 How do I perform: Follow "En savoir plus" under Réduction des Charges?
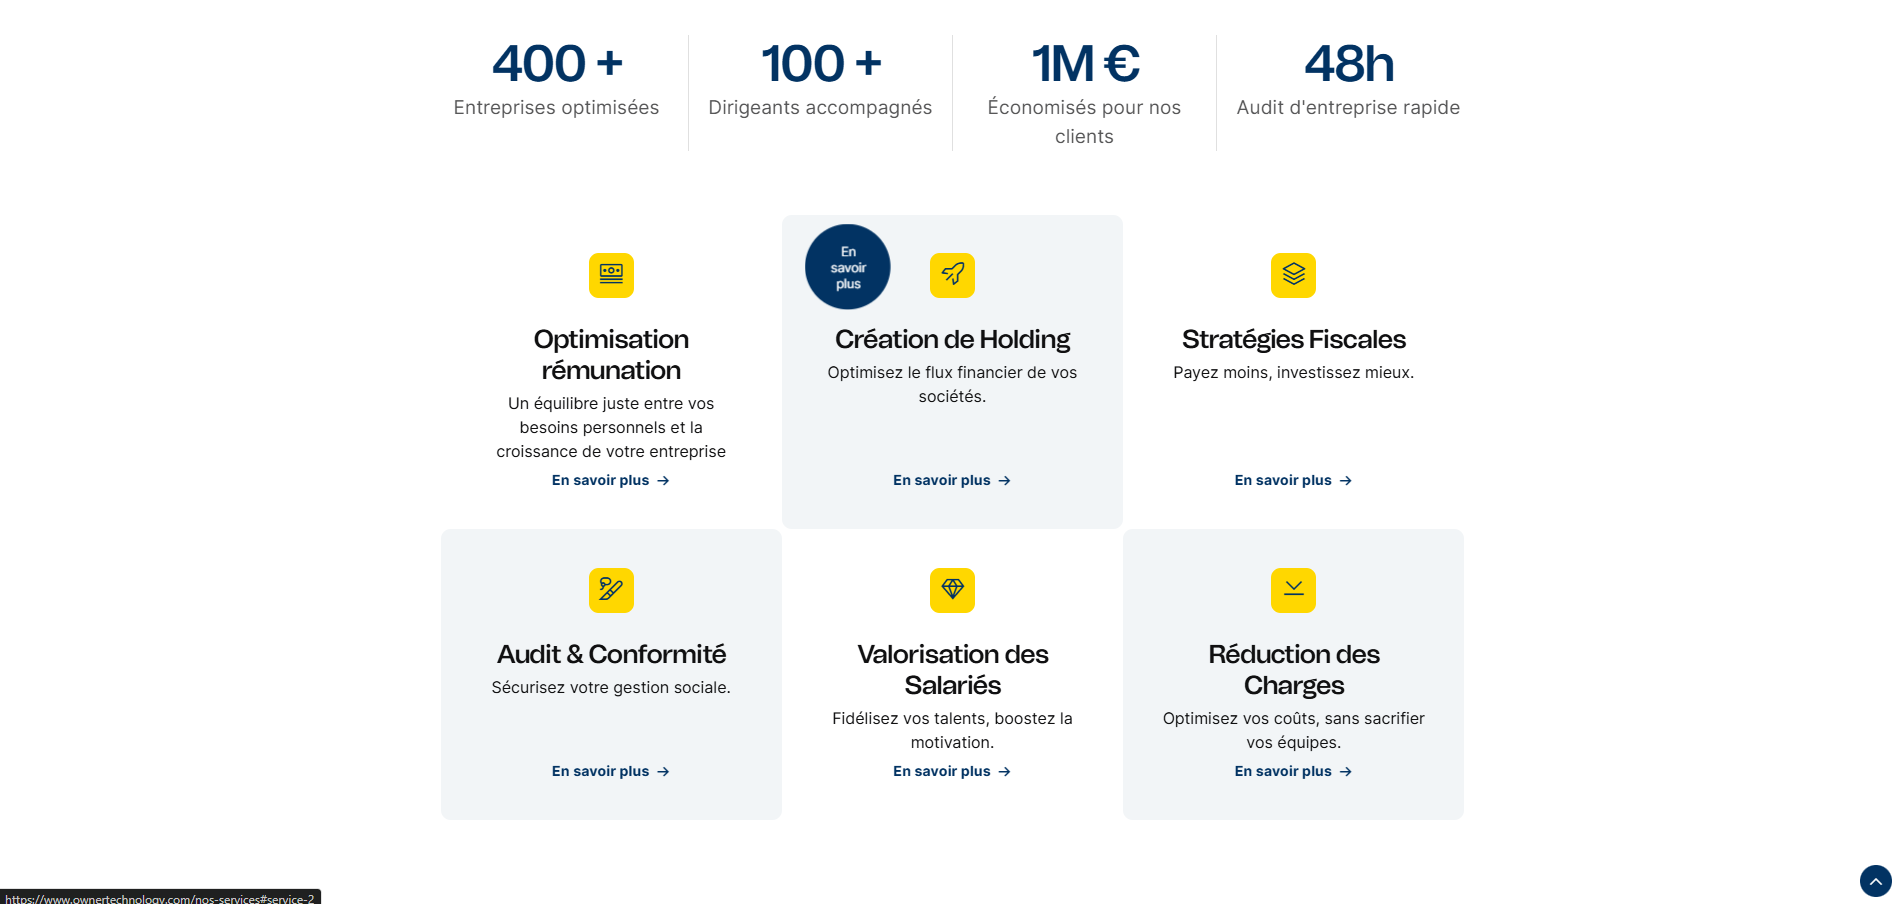(x=1292, y=772)
